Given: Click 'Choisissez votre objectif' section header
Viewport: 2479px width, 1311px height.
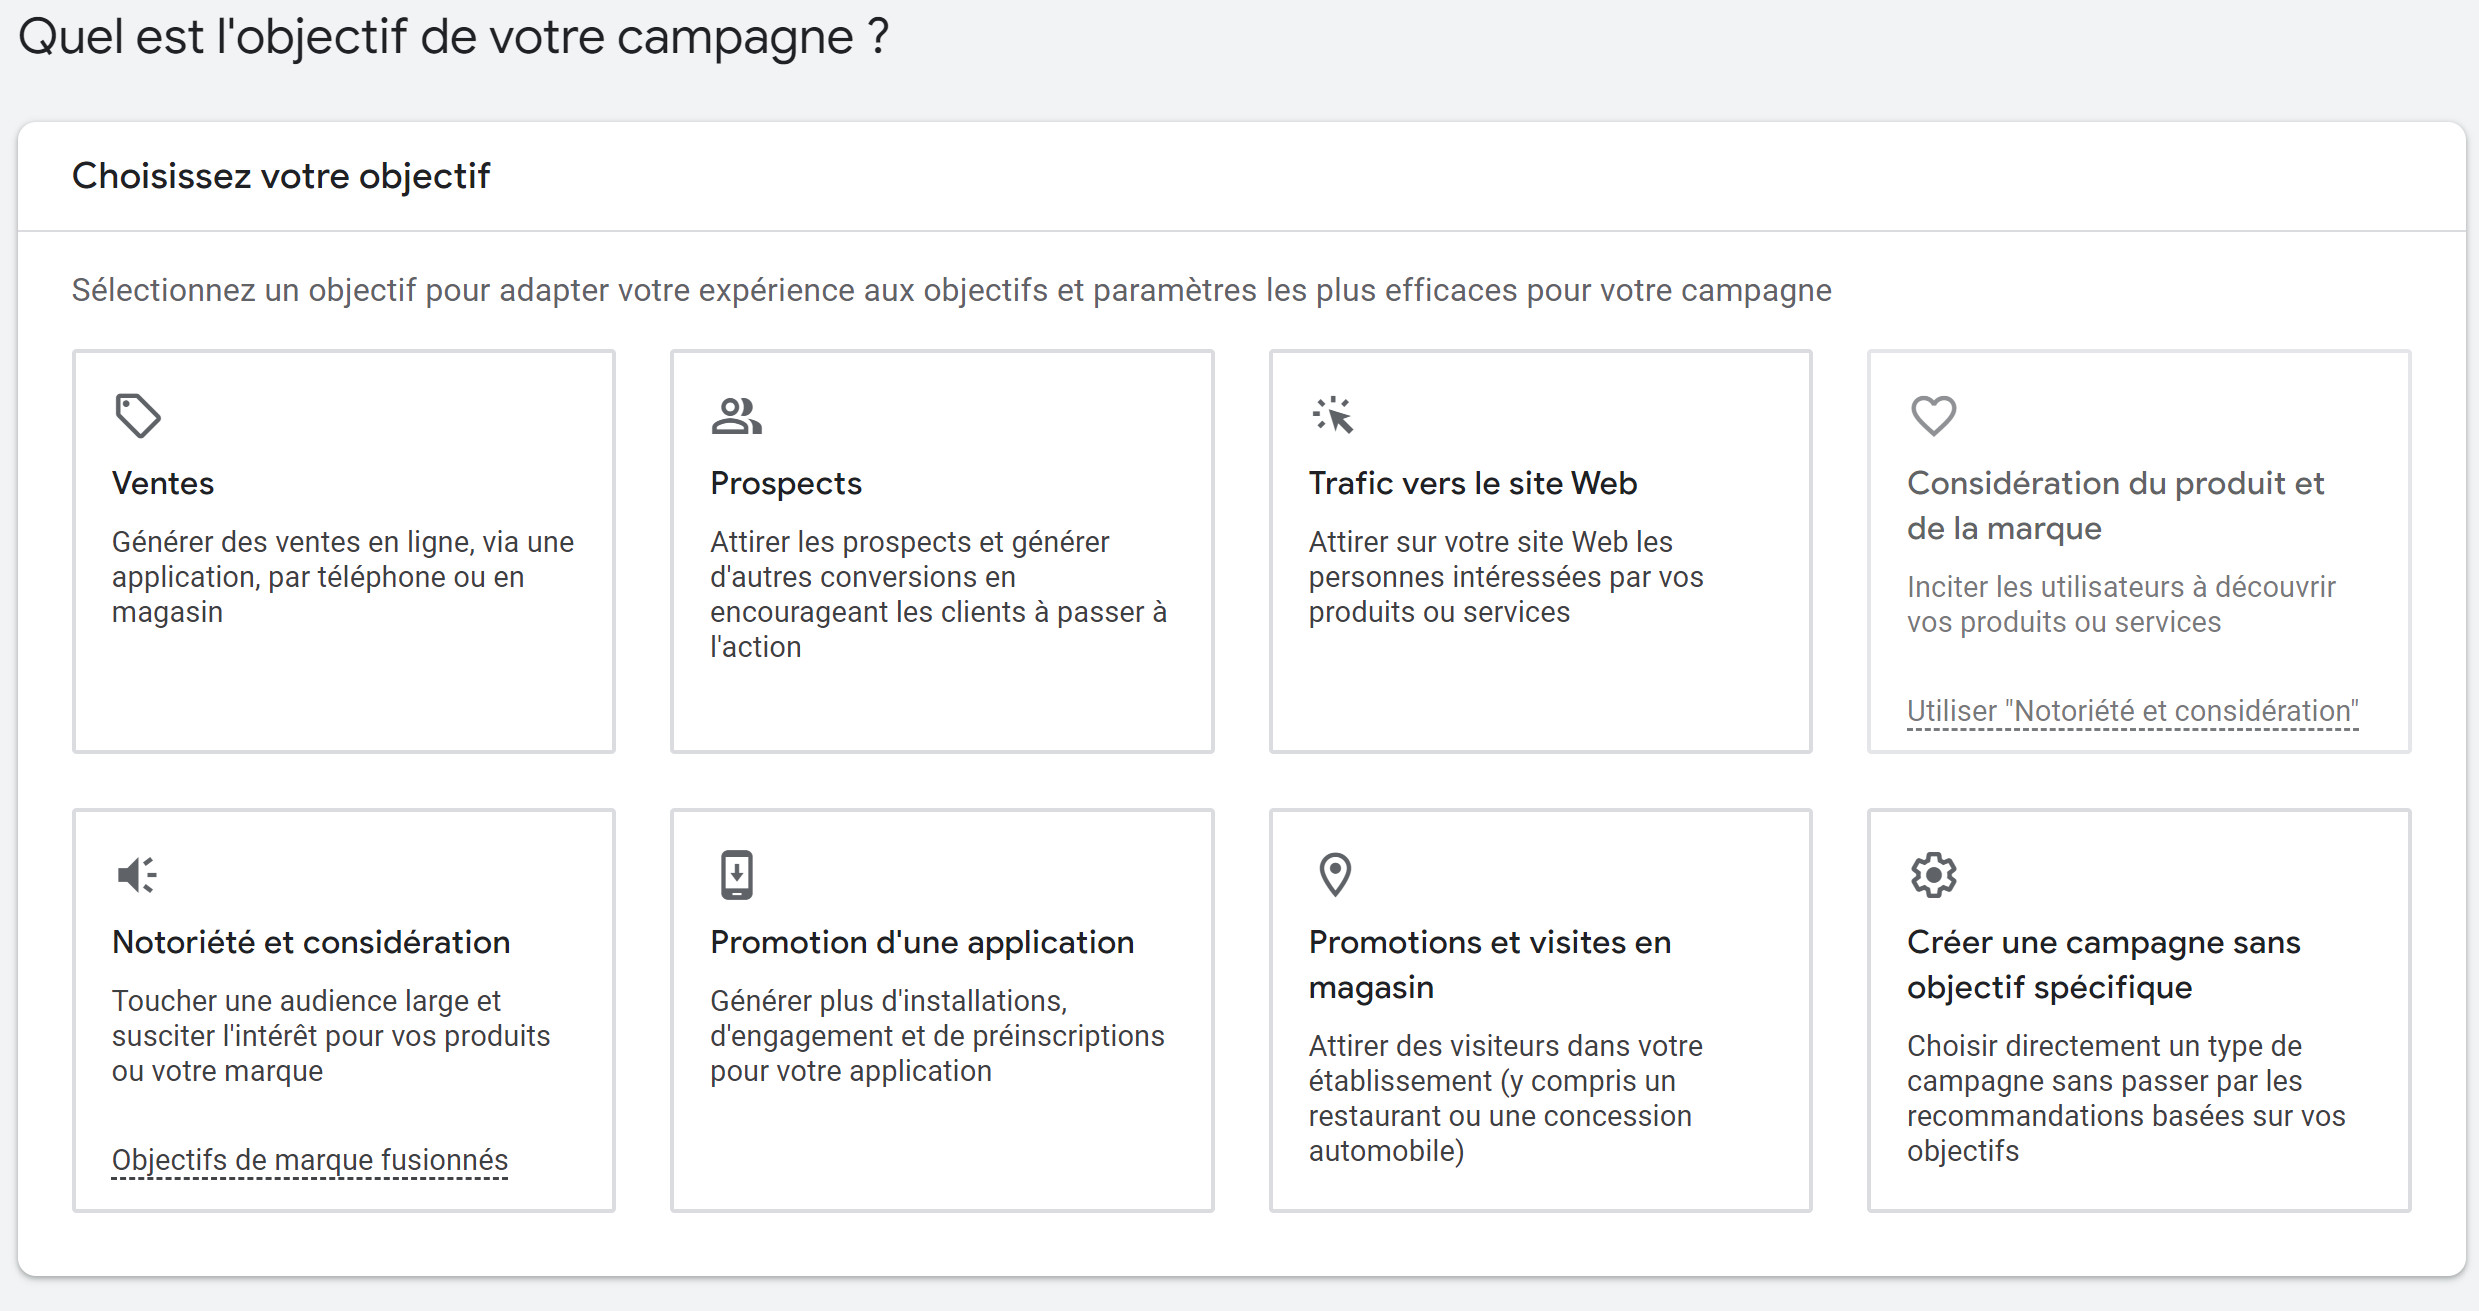Looking at the screenshot, I should 281,177.
